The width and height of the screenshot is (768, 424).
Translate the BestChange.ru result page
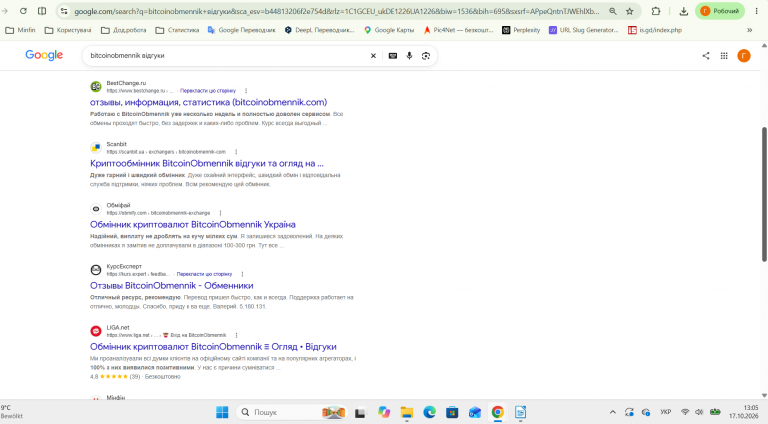pyautogui.click(x=208, y=91)
